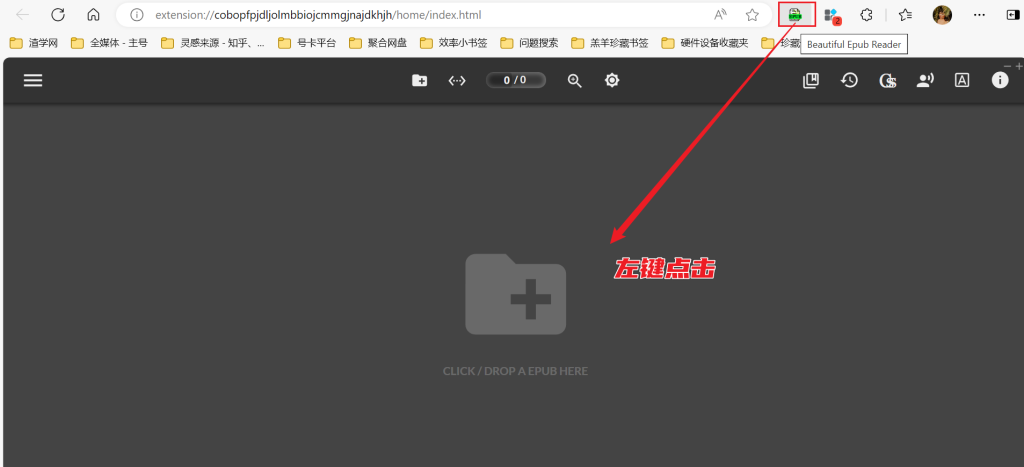Toggle the page width arrows icon
1024x467 pixels.
pyautogui.click(x=456, y=80)
